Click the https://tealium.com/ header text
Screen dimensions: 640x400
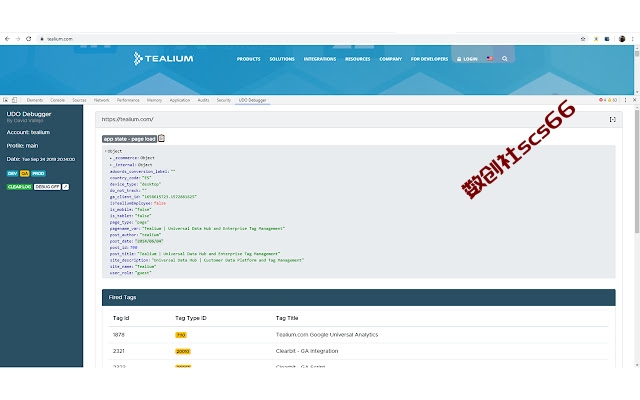click(127, 119)
